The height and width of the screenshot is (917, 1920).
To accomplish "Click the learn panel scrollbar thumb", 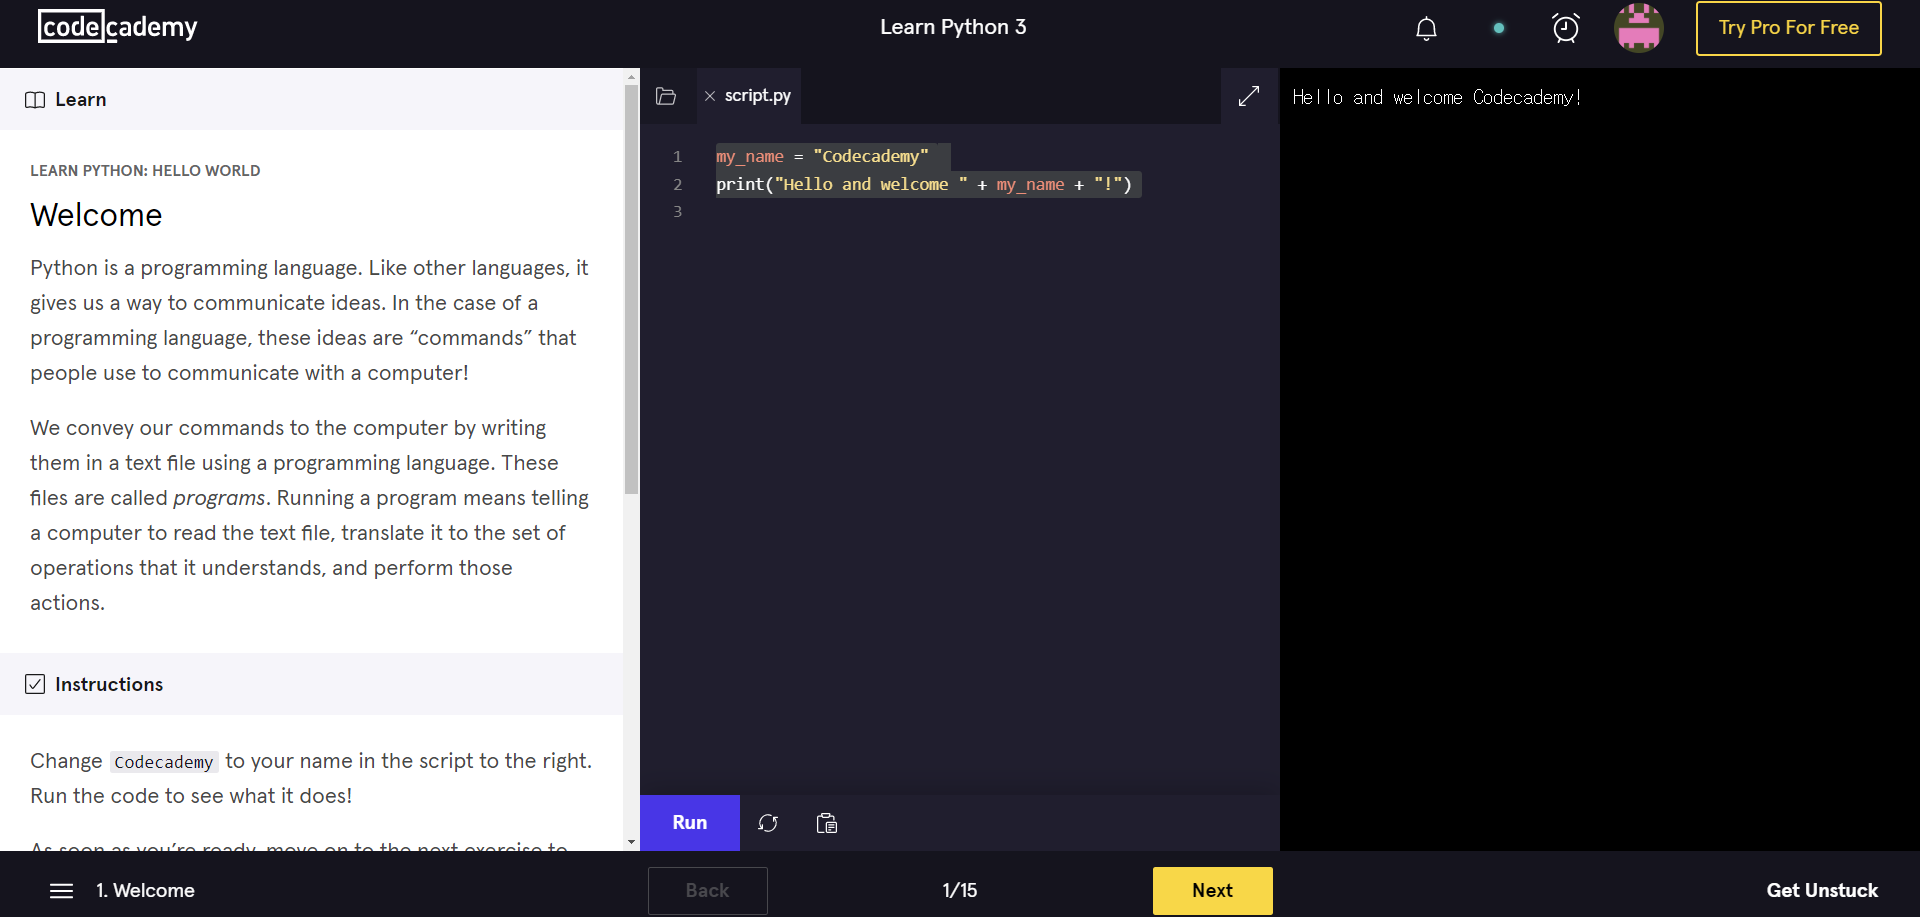I will coord(631,290).
